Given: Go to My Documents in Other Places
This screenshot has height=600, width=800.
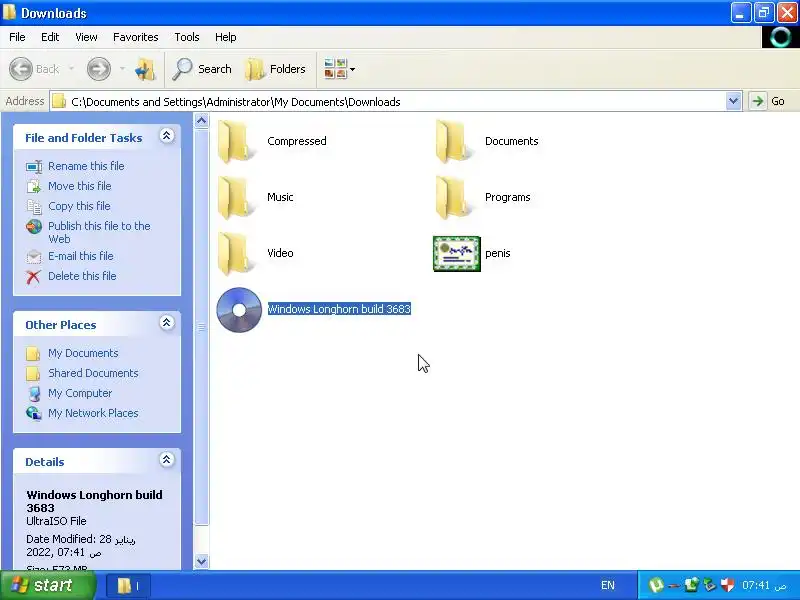Looking at the screenshot, I should tap(83, 353).
